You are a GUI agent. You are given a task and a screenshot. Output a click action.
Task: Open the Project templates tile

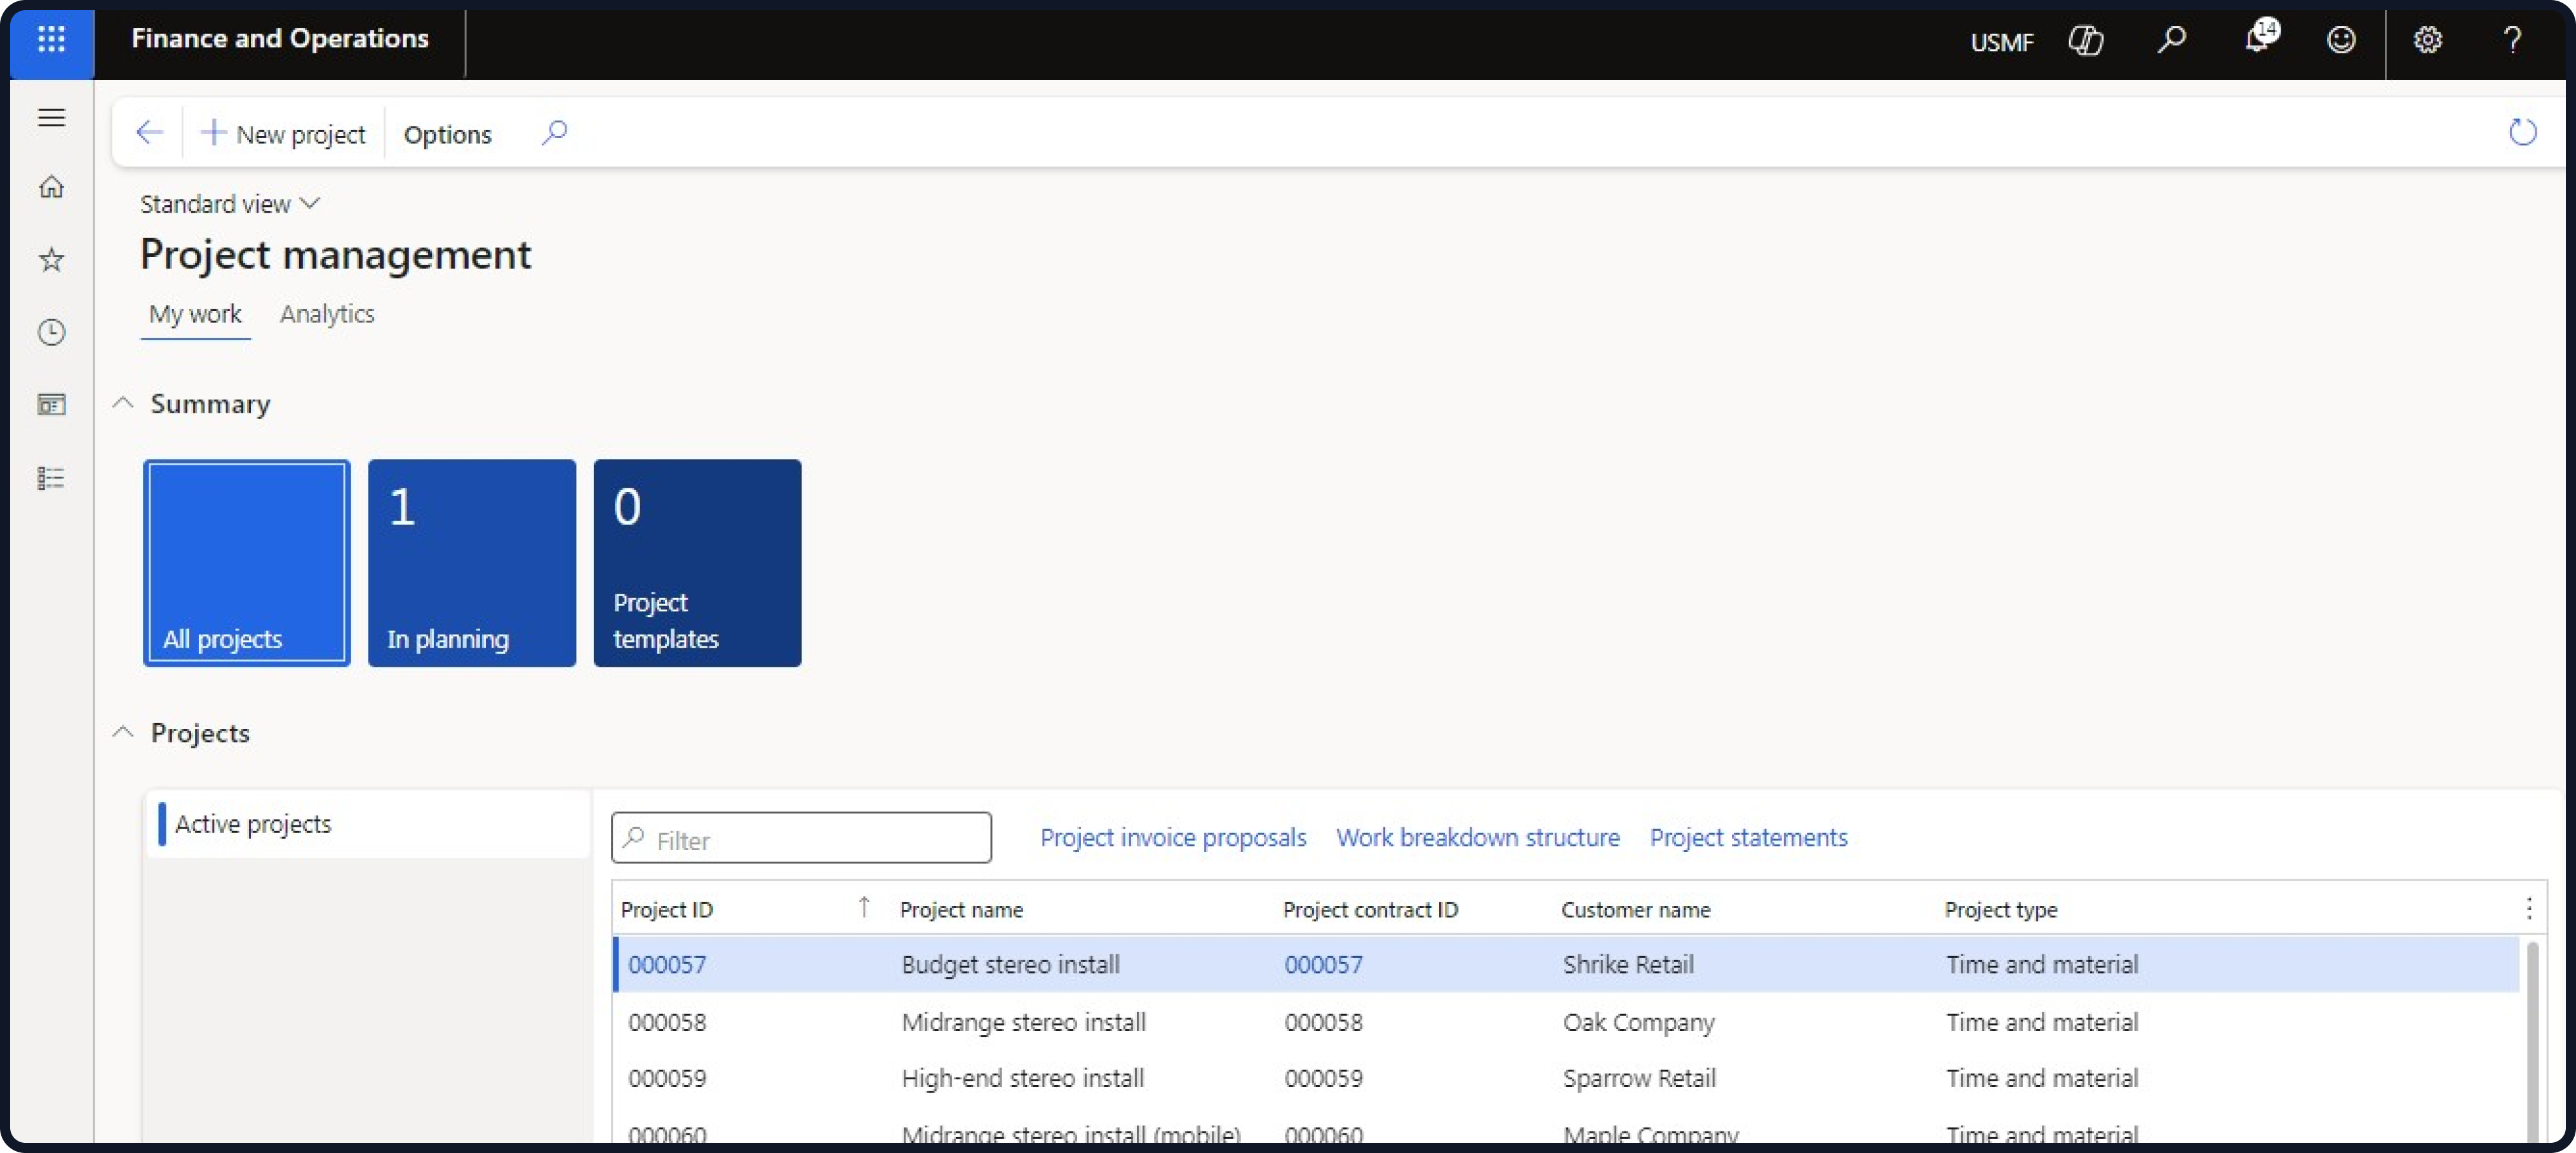coord(697,562)
